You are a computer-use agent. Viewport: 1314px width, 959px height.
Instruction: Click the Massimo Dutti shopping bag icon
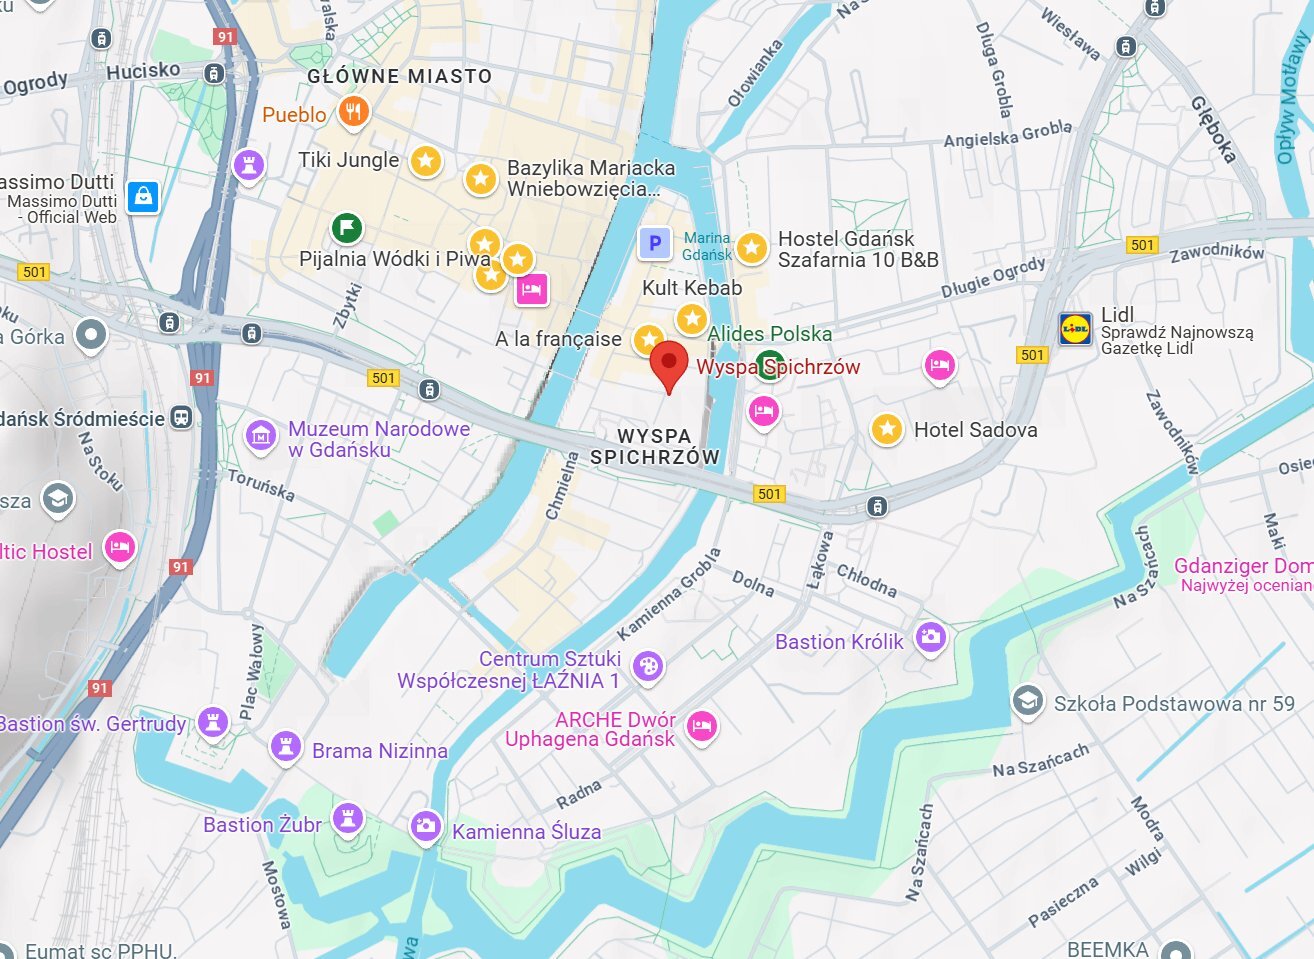(x=144, y=197)
